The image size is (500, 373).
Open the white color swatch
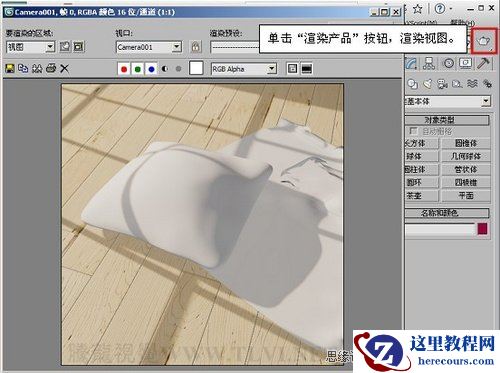pos(196,68)
